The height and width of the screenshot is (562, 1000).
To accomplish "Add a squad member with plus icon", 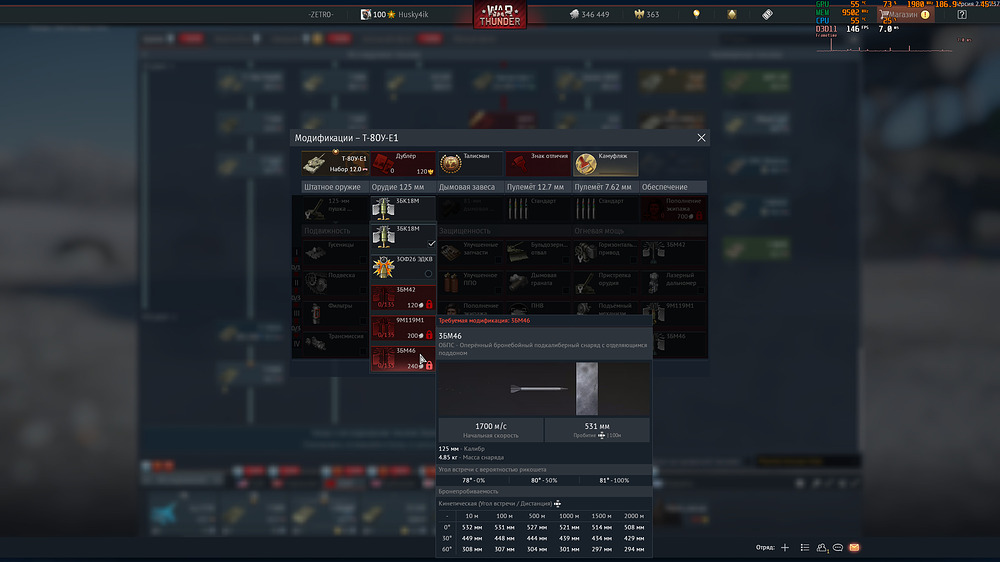I will 785,548.
